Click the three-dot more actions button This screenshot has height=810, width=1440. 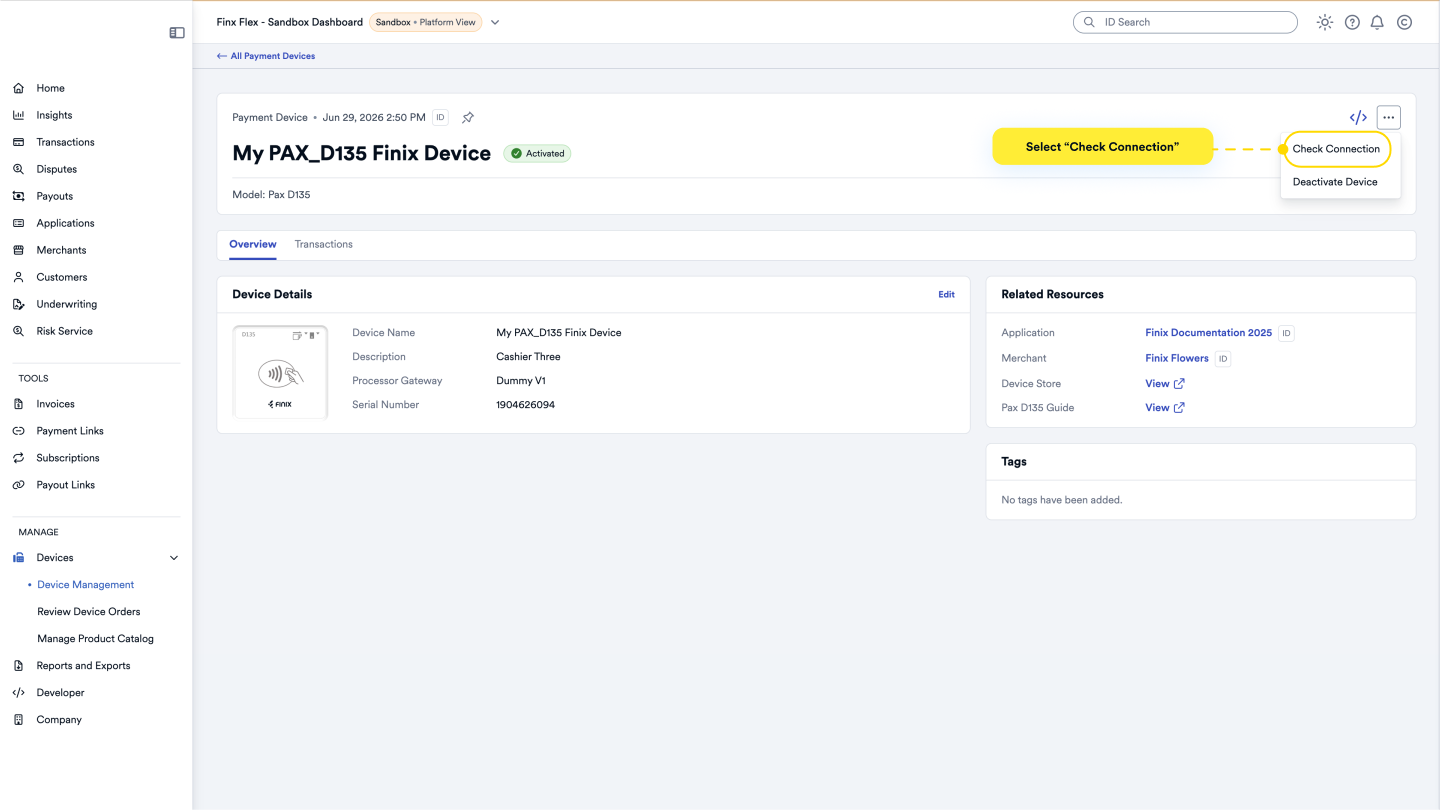[1388, 117]
